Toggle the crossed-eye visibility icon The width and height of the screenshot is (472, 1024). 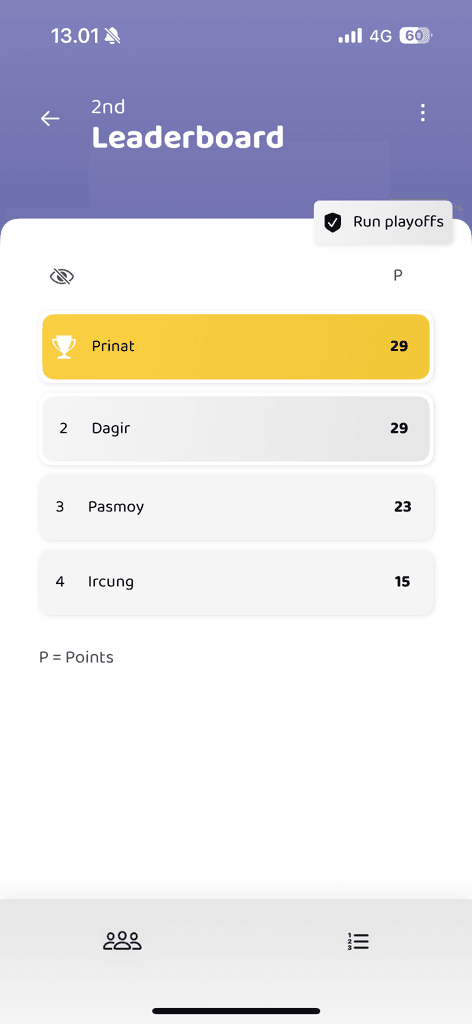pos(62,277)
